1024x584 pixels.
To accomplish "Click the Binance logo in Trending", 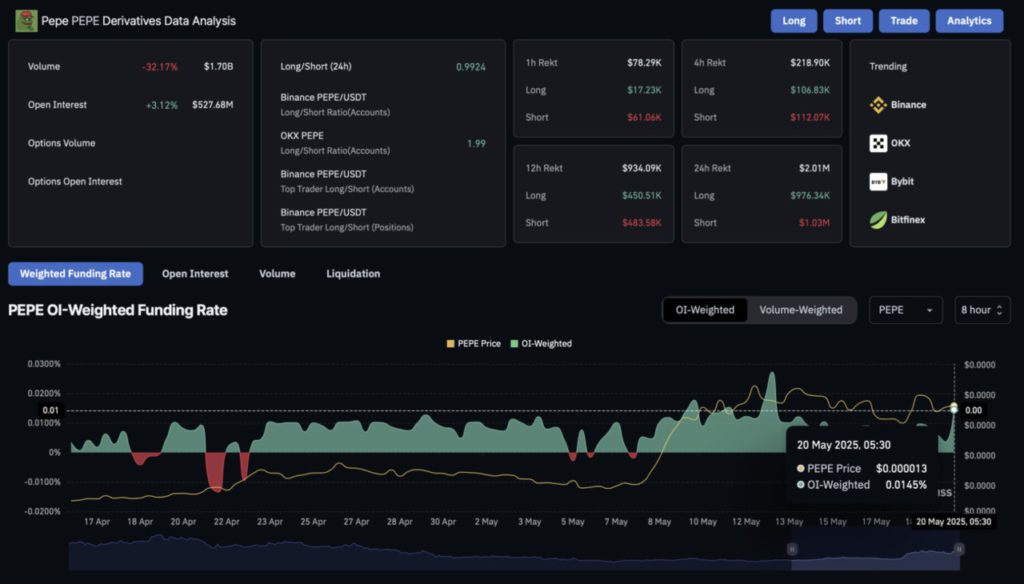I will (878, 105).
